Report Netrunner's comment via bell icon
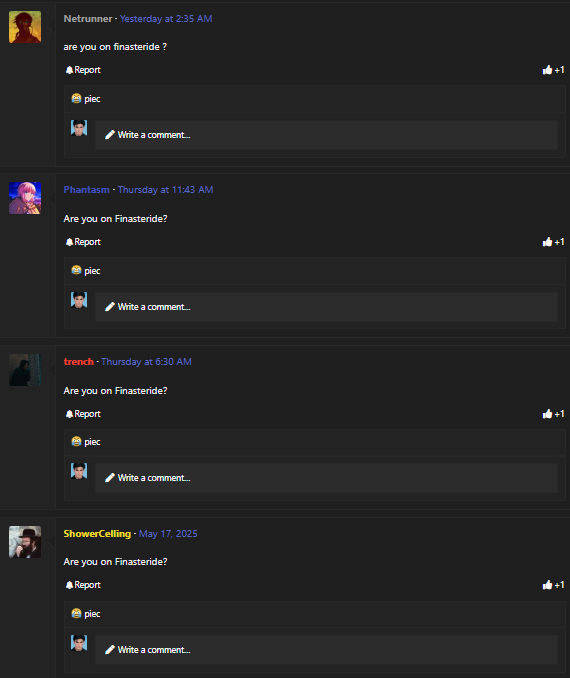This screenshot has height=678, width=570. [x=83, y=70]
